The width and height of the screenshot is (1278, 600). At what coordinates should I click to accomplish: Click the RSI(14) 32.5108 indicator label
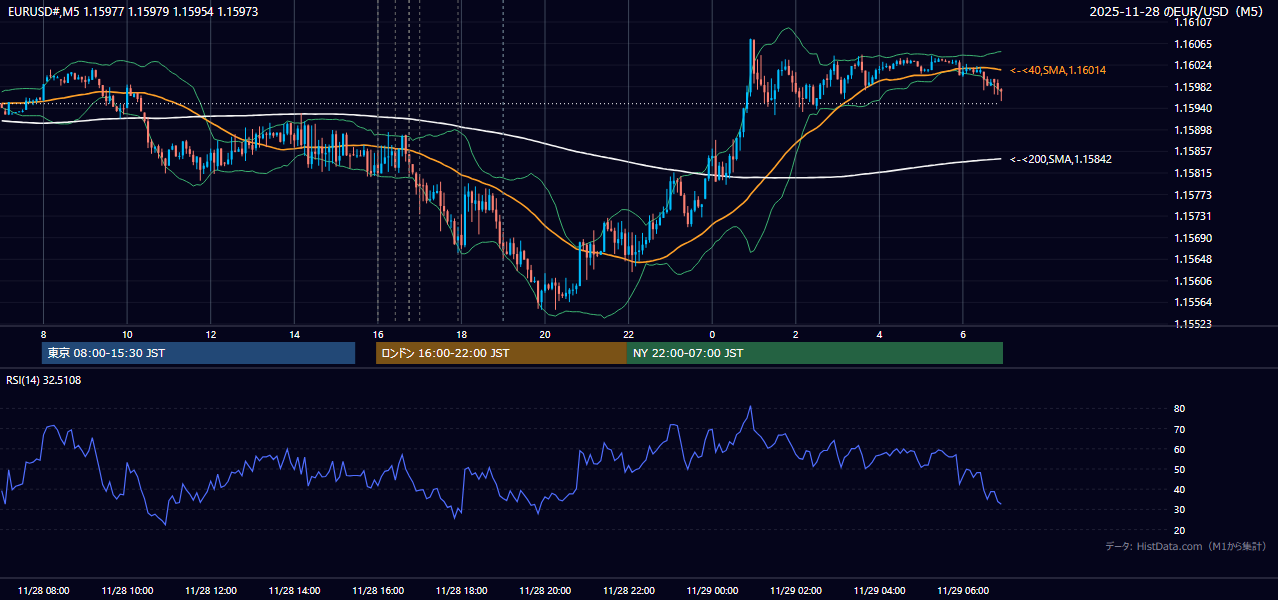(x=44, y=380)
